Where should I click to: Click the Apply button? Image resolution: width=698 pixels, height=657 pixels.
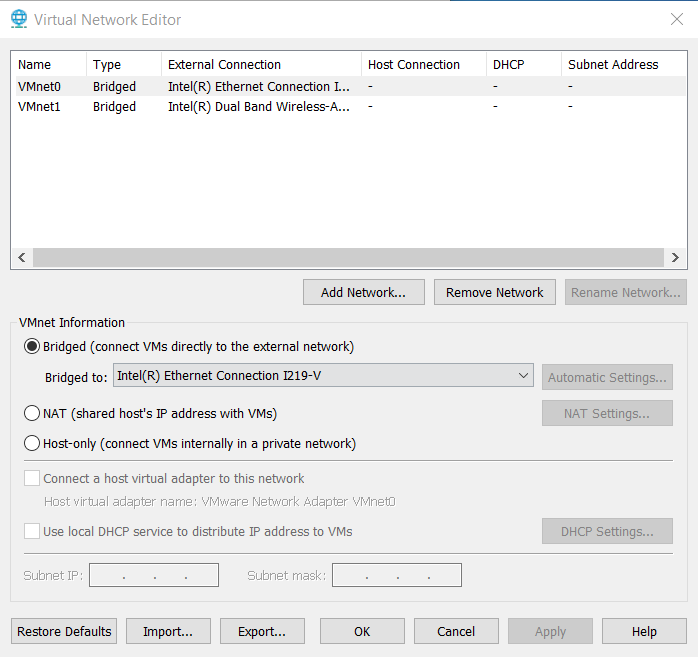(550, 631)
